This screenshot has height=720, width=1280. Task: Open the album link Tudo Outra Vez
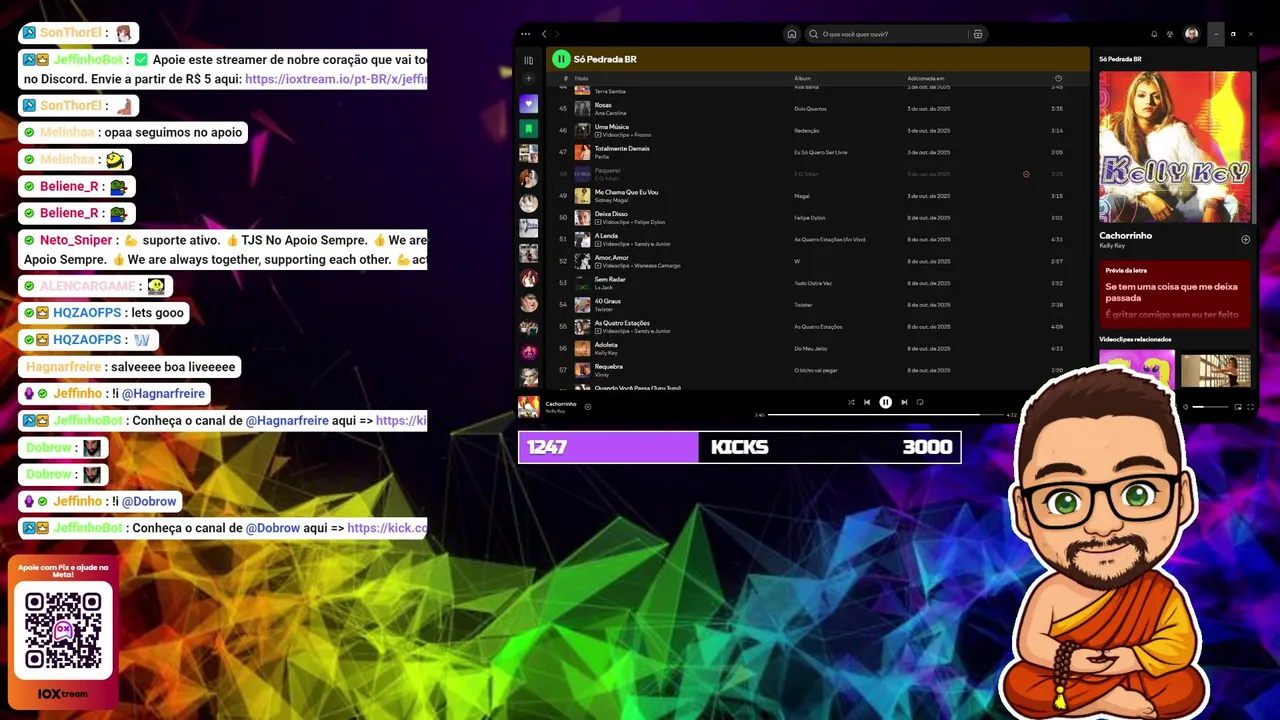812,283
